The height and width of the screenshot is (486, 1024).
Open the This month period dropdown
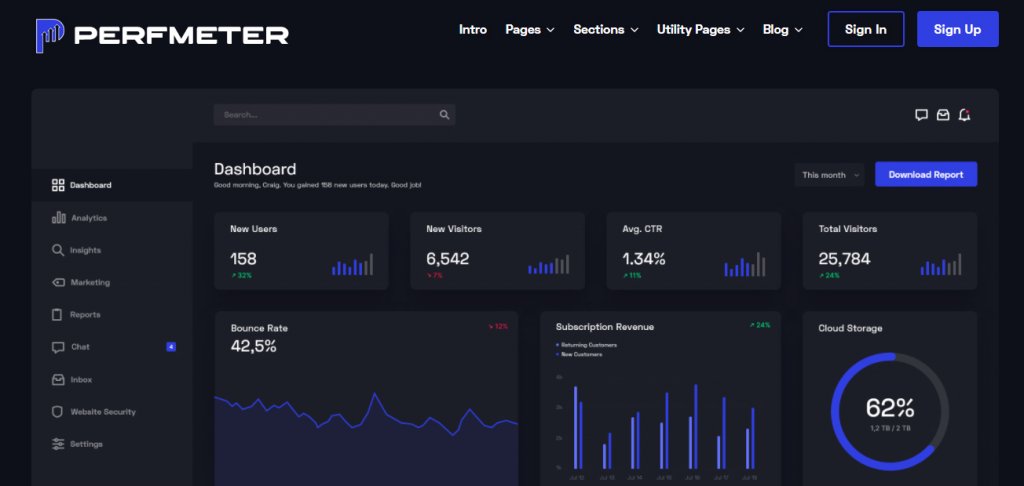pos(829,175)
